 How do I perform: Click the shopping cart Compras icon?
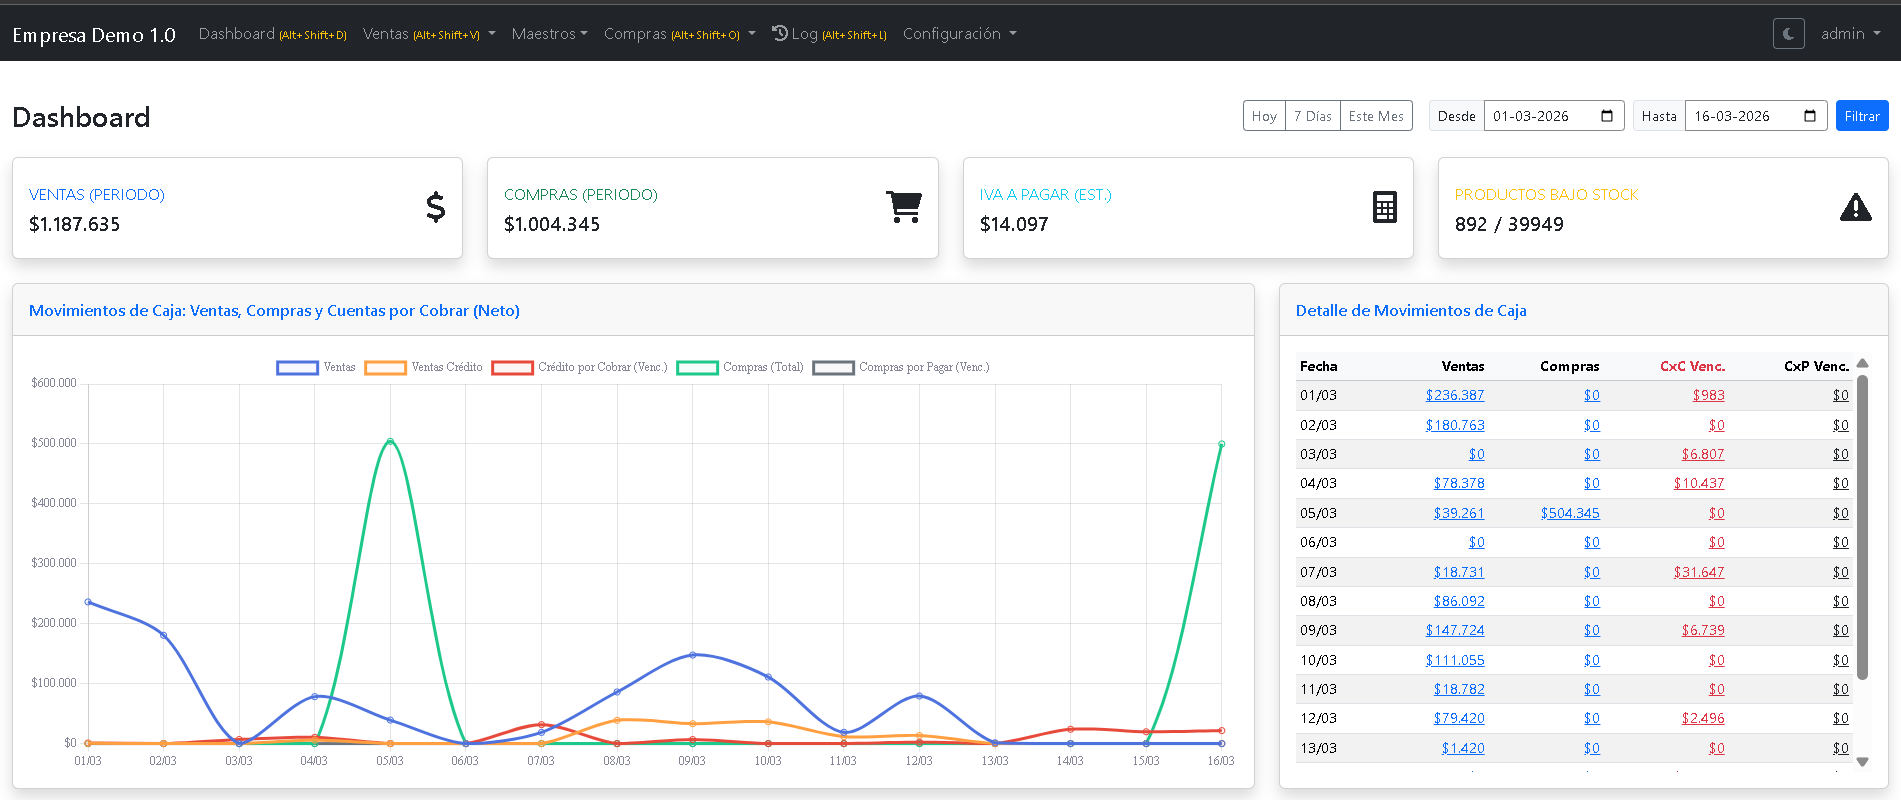coord(904,207)
